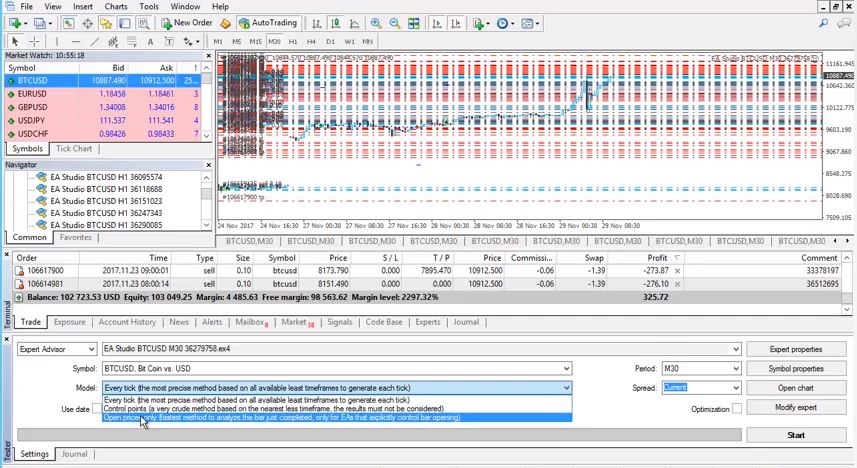Toggle the Use date checkbox
The image size is (857, 468).
[x=97, y=409]
